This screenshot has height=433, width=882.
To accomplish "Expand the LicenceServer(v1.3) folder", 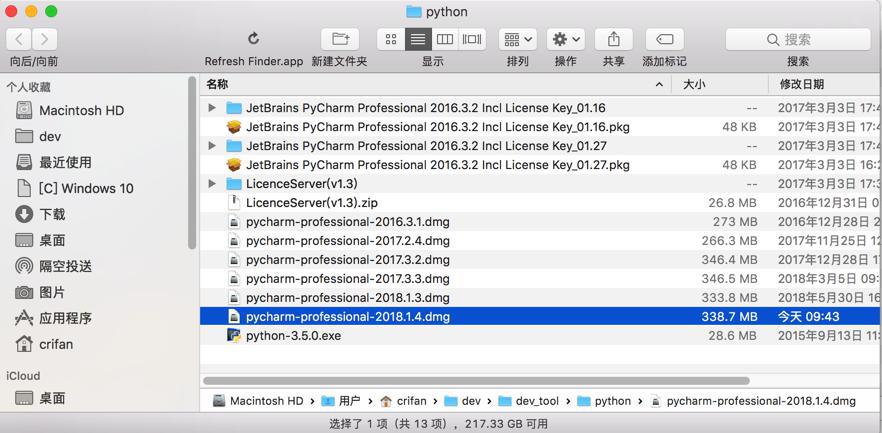I will (x=212, y=183).
